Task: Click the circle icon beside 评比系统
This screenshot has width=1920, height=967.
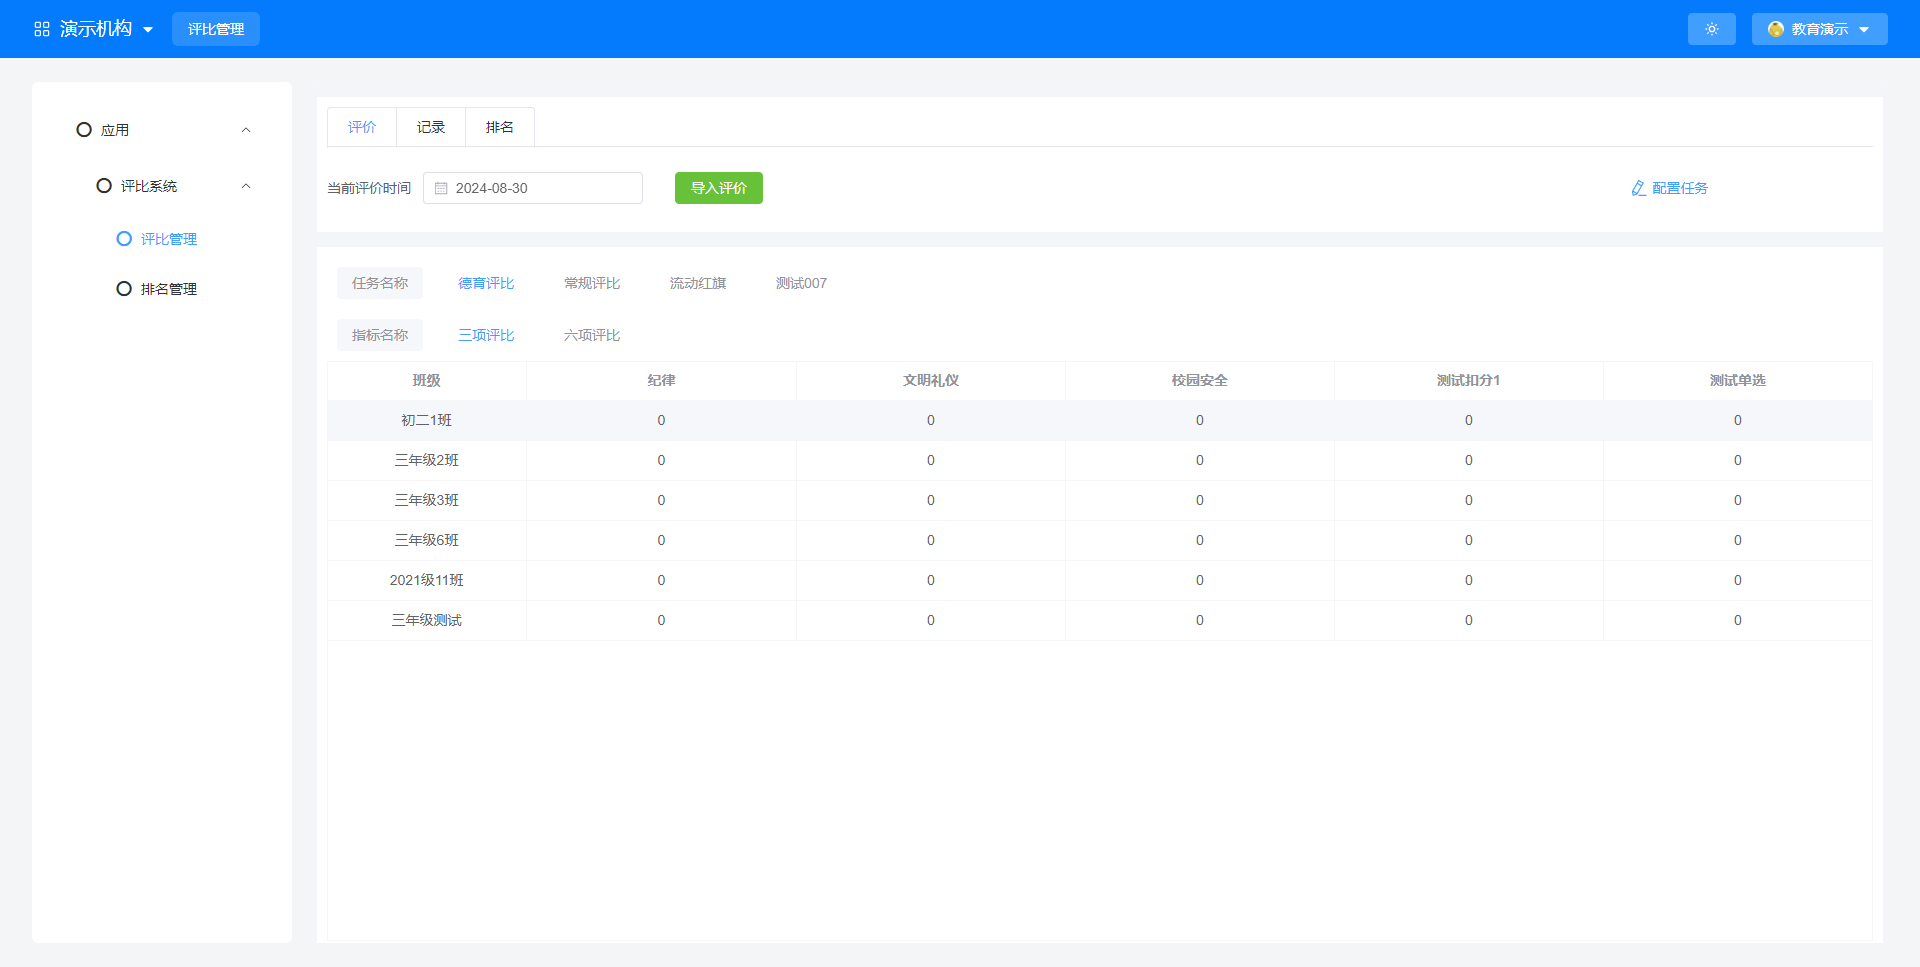Action: [104, 186]
